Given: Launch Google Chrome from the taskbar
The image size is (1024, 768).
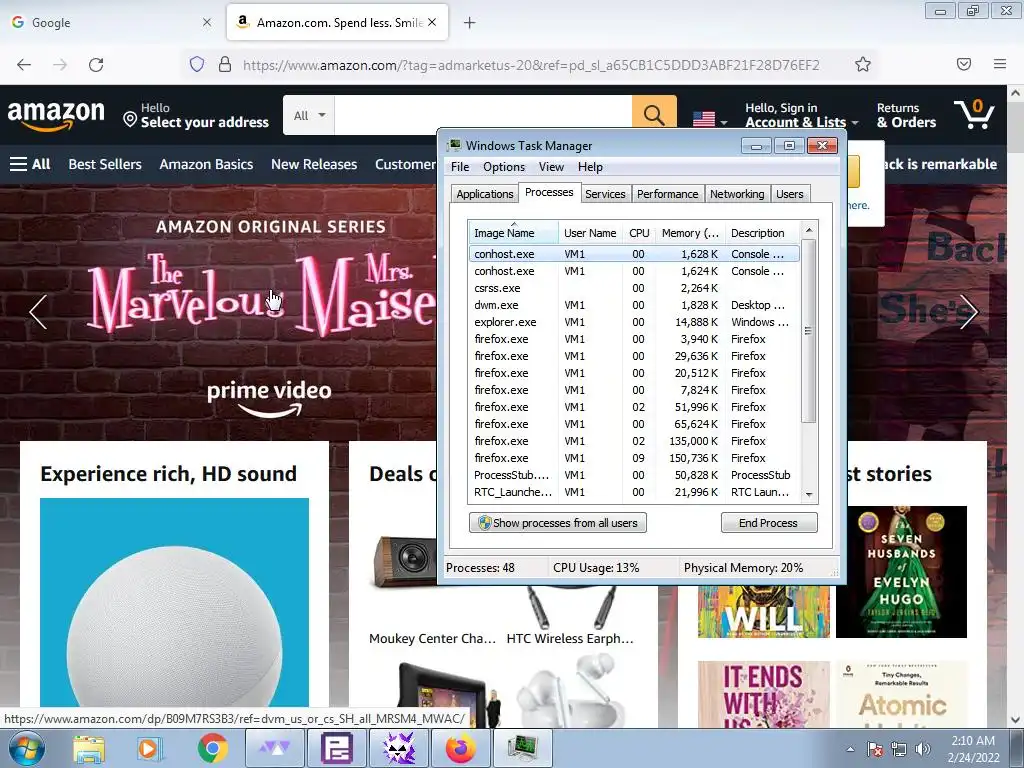Looking at the screenshot, I should tap(212, 748).
